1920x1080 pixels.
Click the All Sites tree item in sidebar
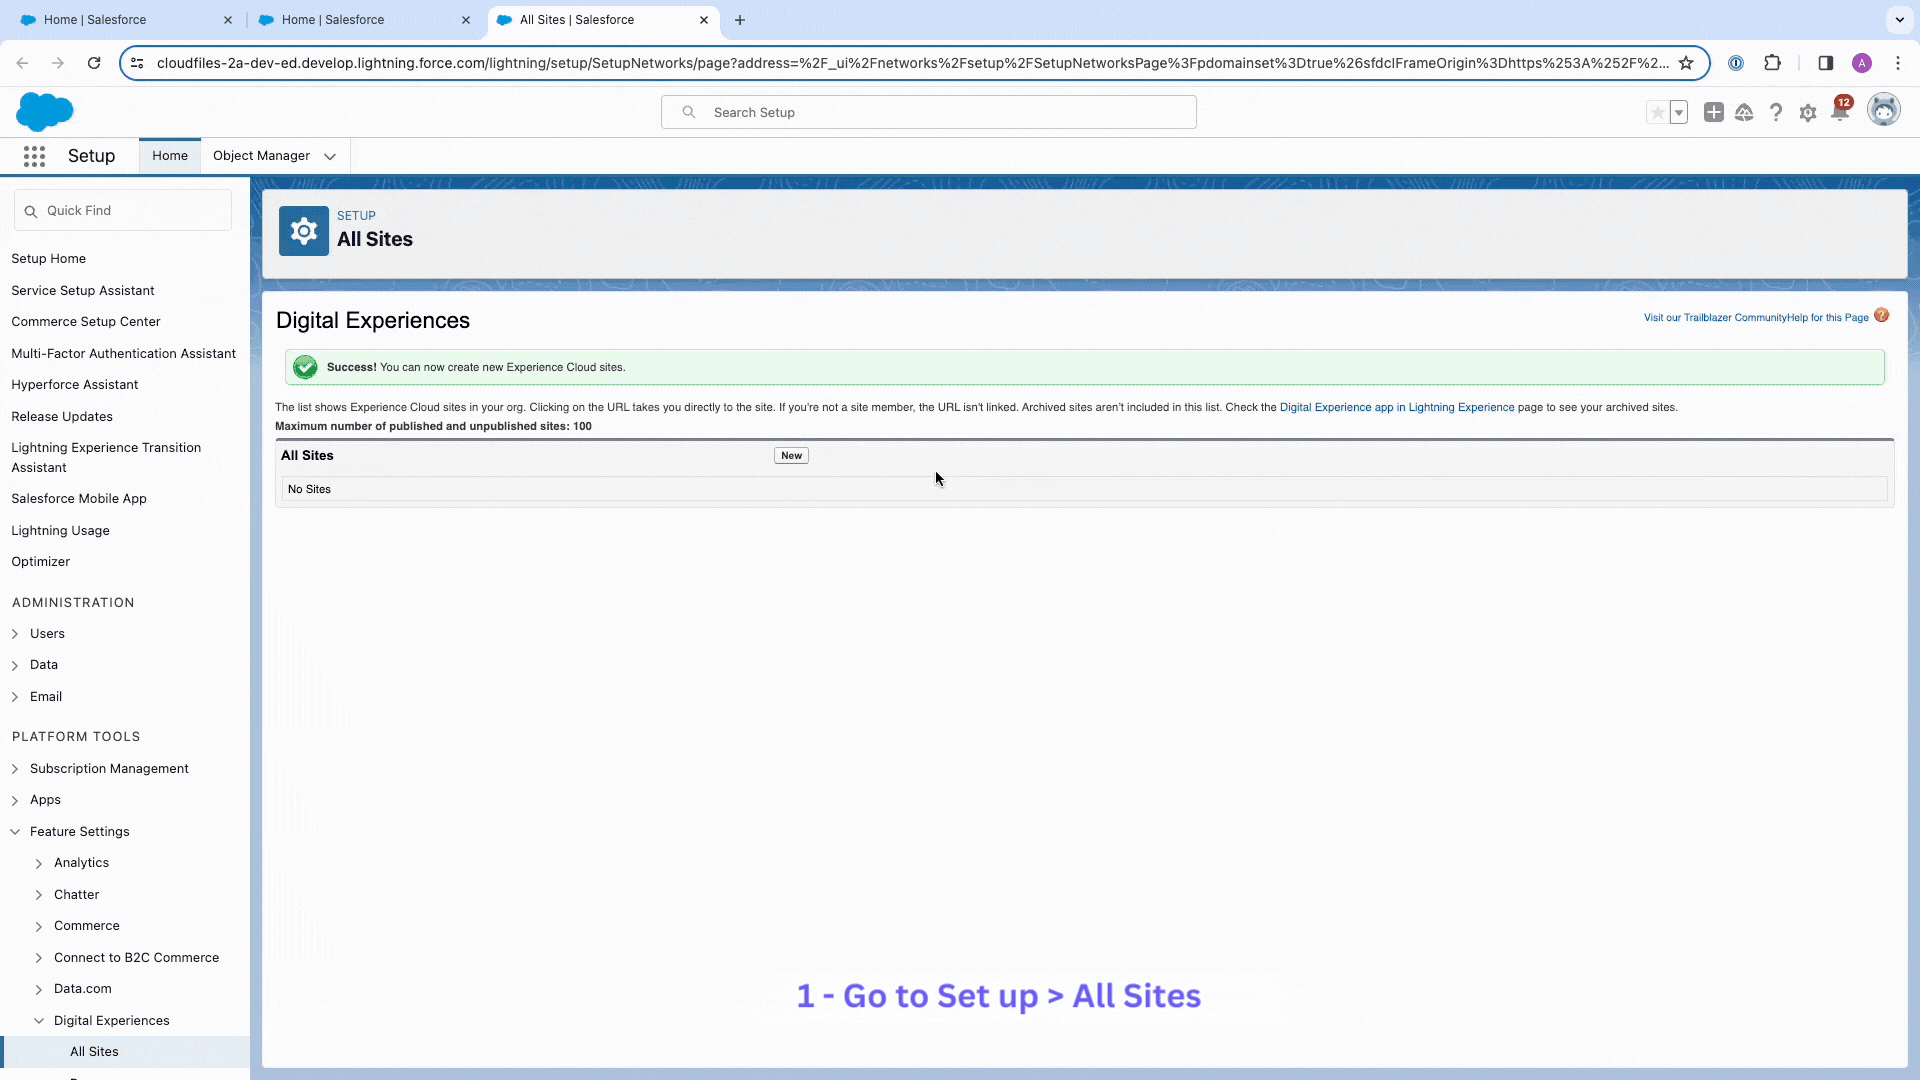point(94,1051)
